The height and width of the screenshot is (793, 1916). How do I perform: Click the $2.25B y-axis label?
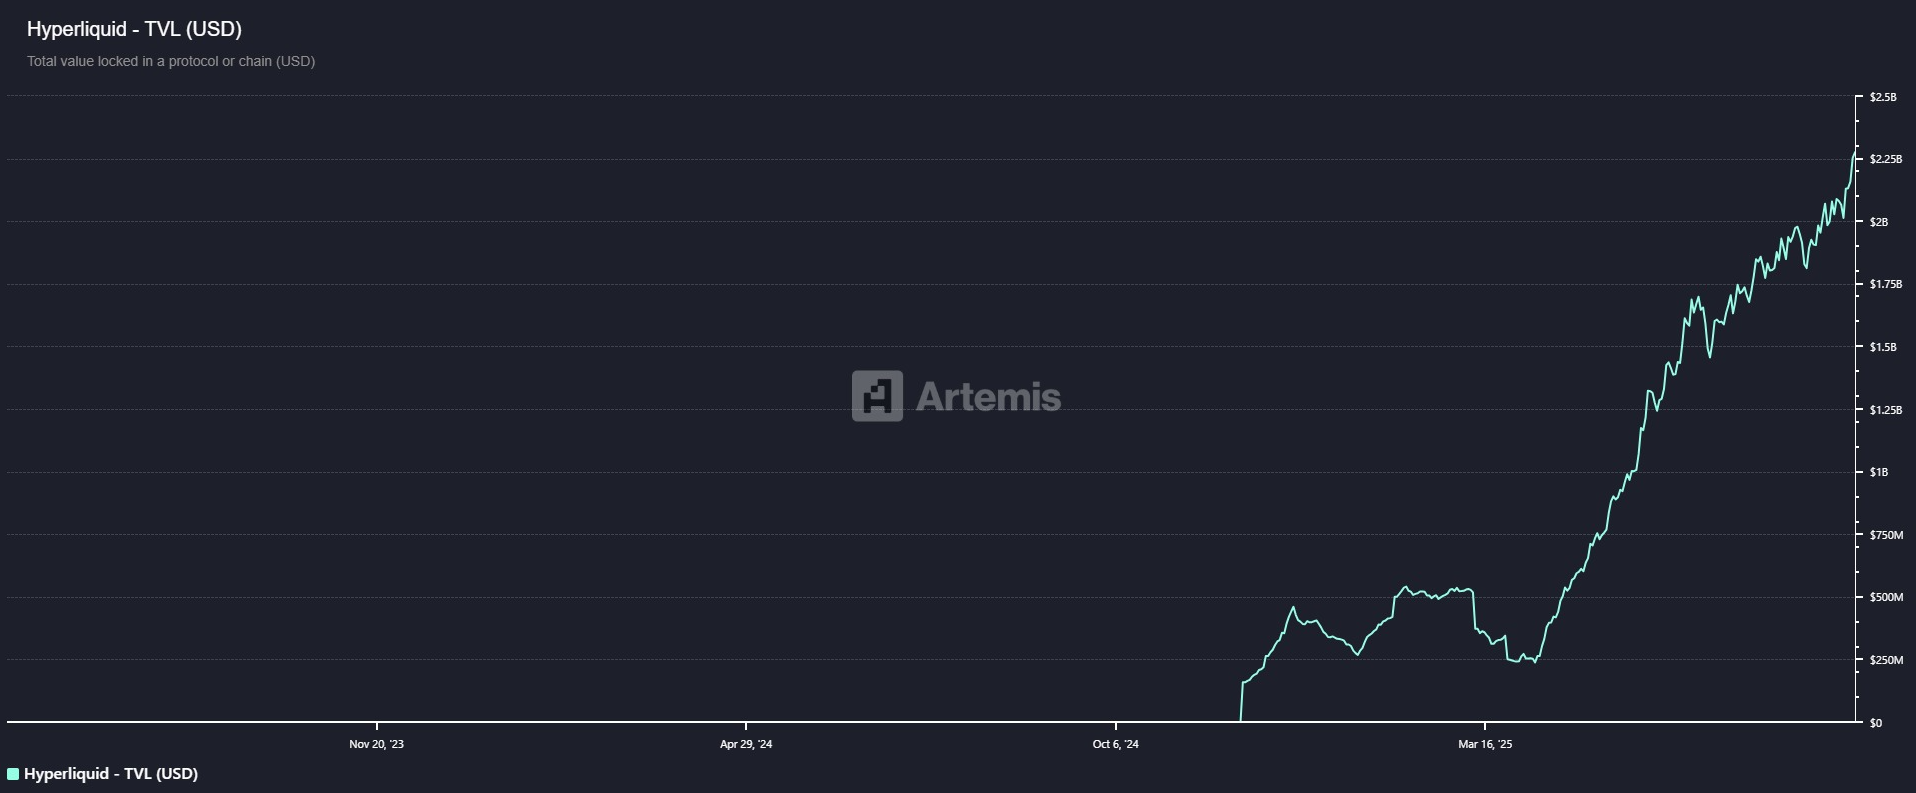click(x=1886, y=159)
